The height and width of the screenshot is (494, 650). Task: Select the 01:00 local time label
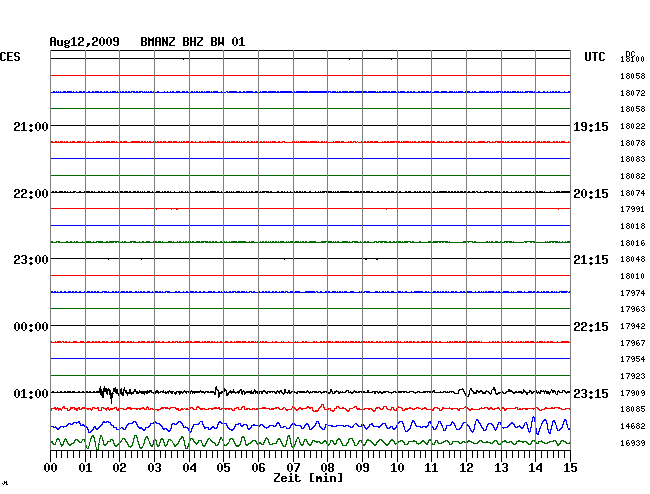[x=31, y=393]
